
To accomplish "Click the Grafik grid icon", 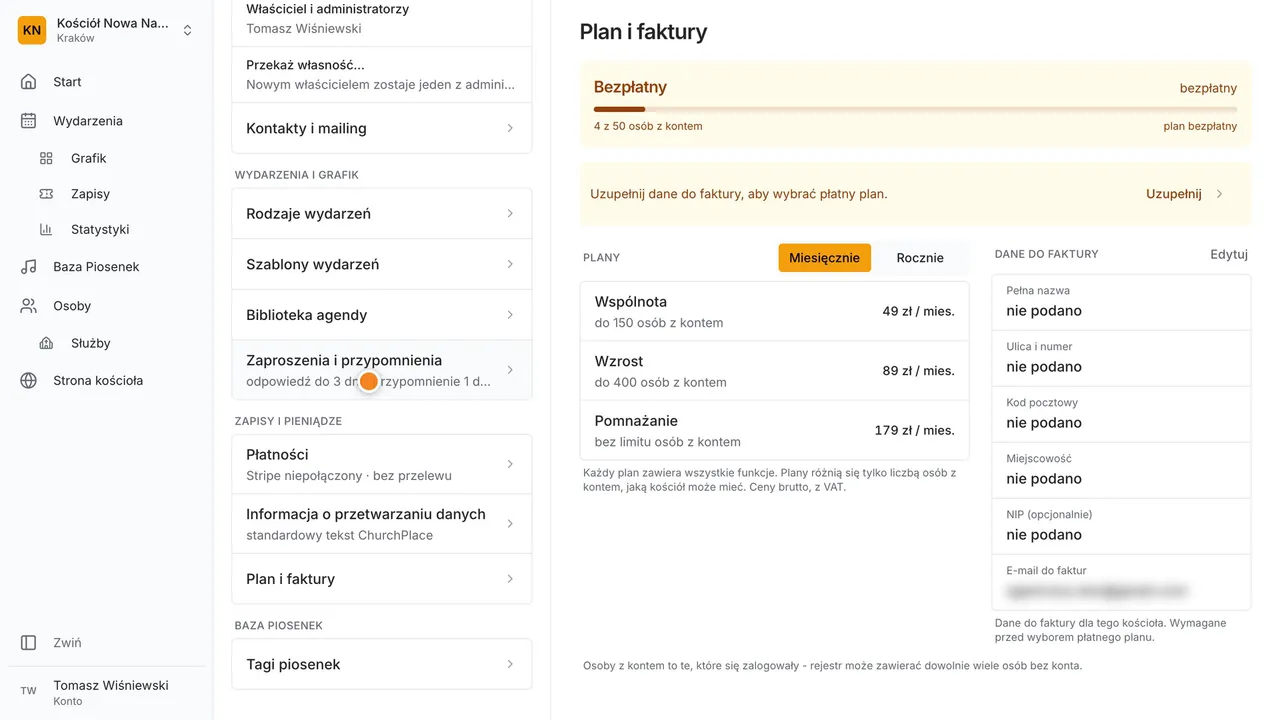I will click(46, 158).
